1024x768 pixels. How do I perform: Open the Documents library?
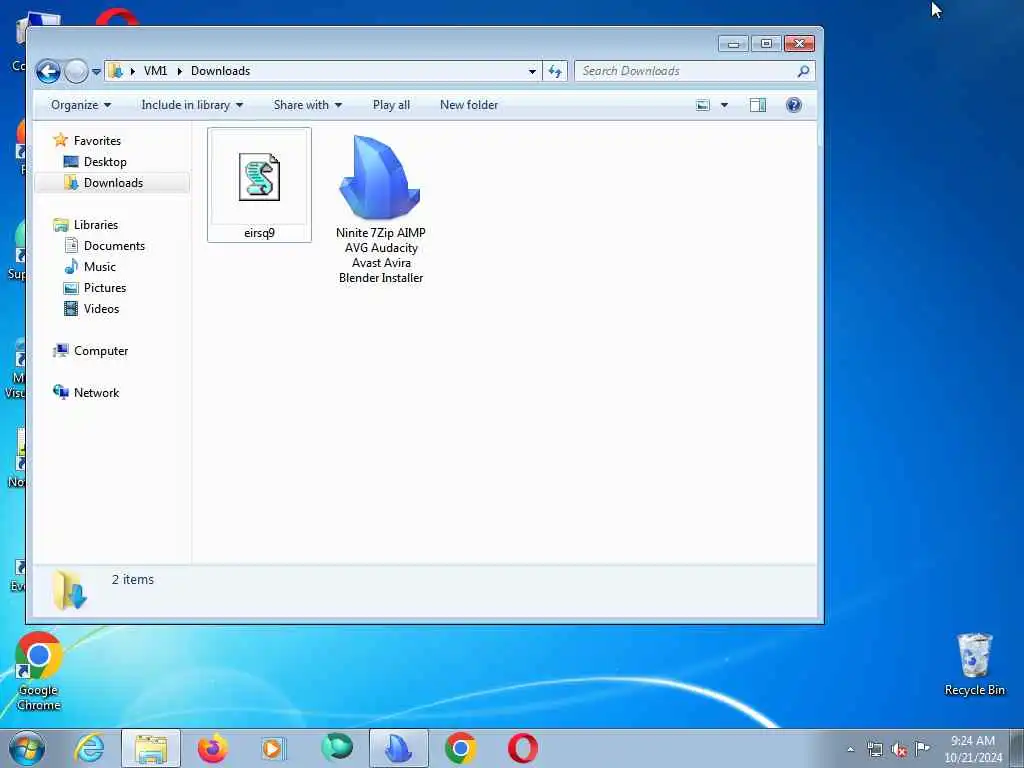(x=114, y=246)
